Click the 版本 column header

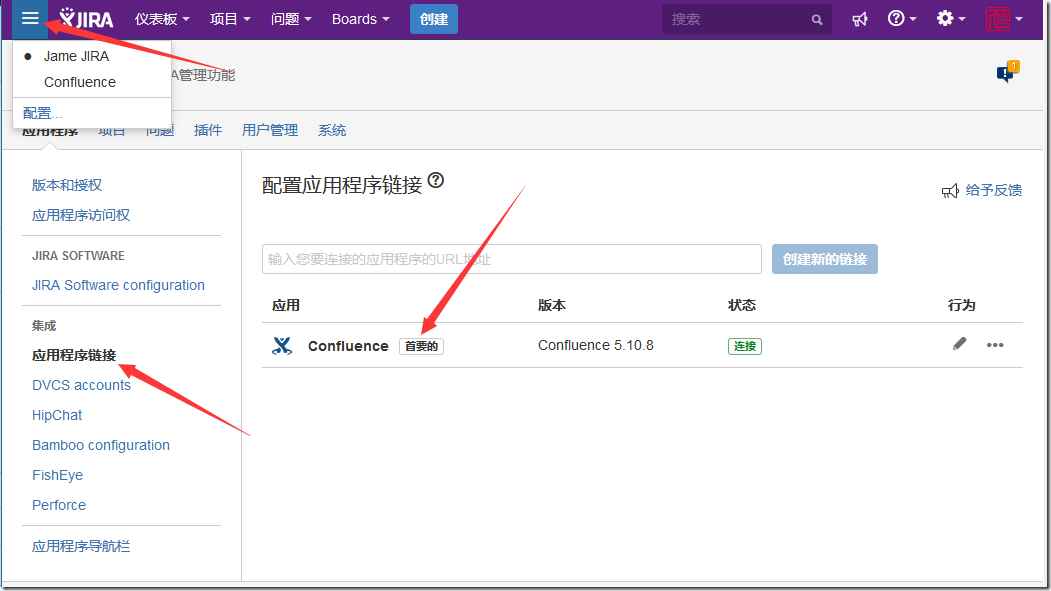coord(552,306)
